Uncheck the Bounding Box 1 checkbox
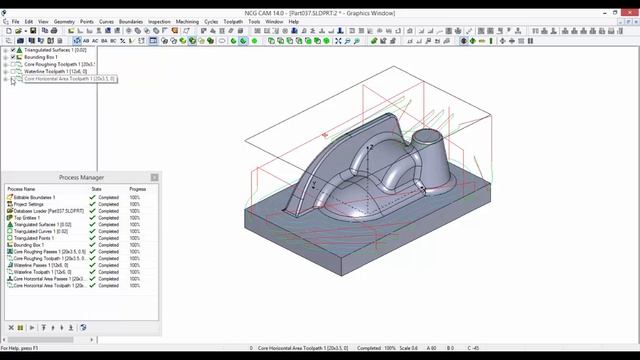The width and height of the screenshot is (640, 360). 13,57
